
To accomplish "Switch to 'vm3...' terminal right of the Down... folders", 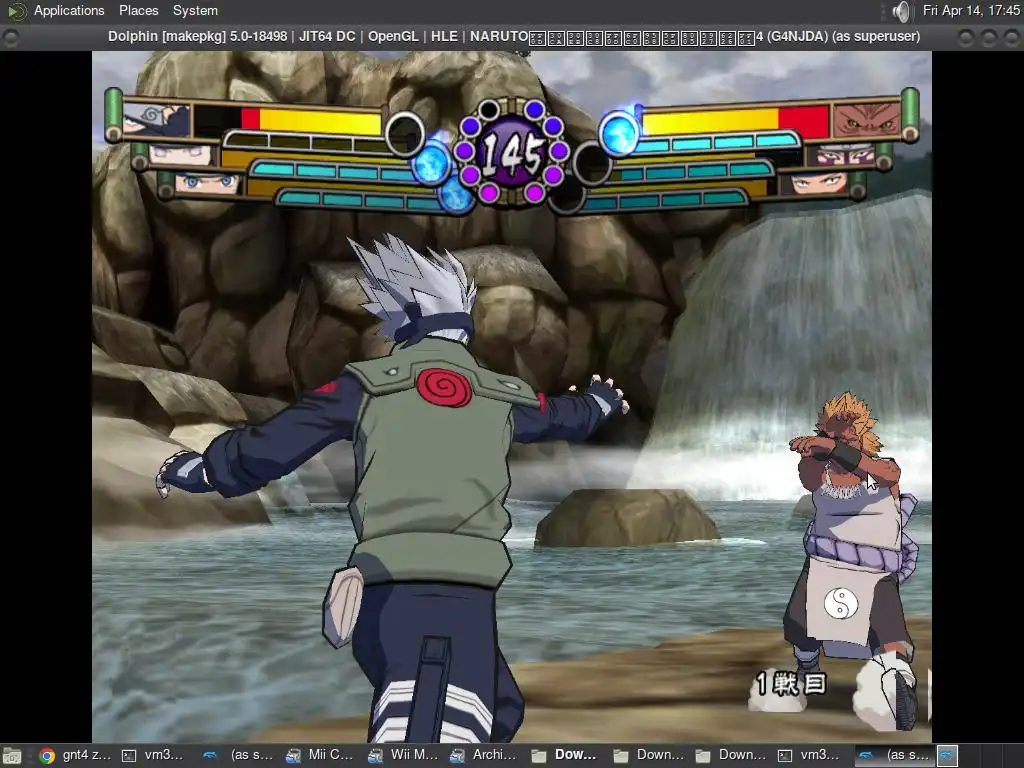I will tap(810, 755).
